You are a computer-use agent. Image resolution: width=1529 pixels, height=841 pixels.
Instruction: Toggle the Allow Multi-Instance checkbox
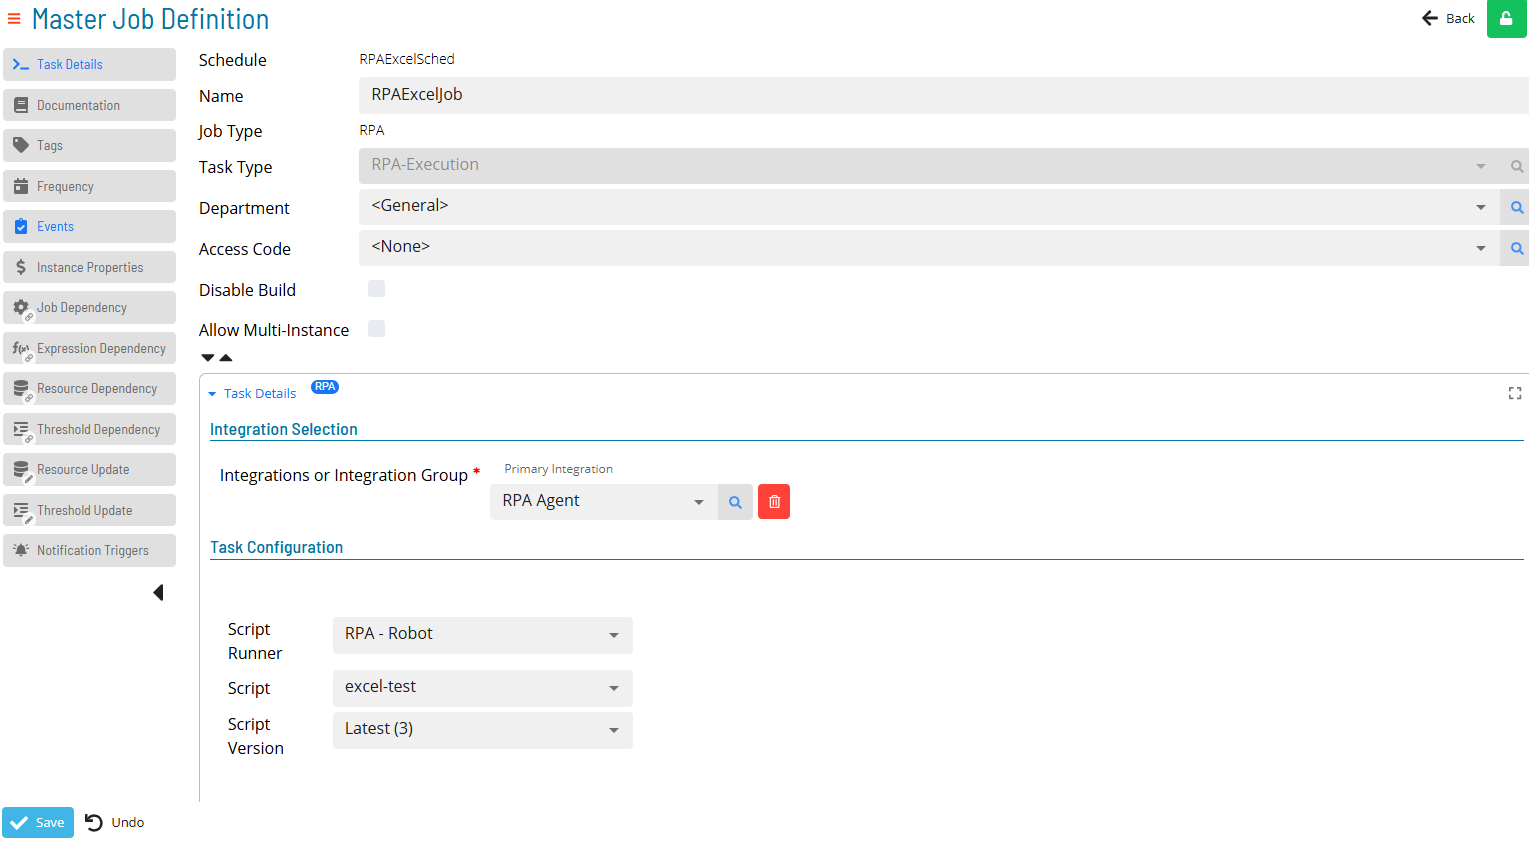[377, 329]
